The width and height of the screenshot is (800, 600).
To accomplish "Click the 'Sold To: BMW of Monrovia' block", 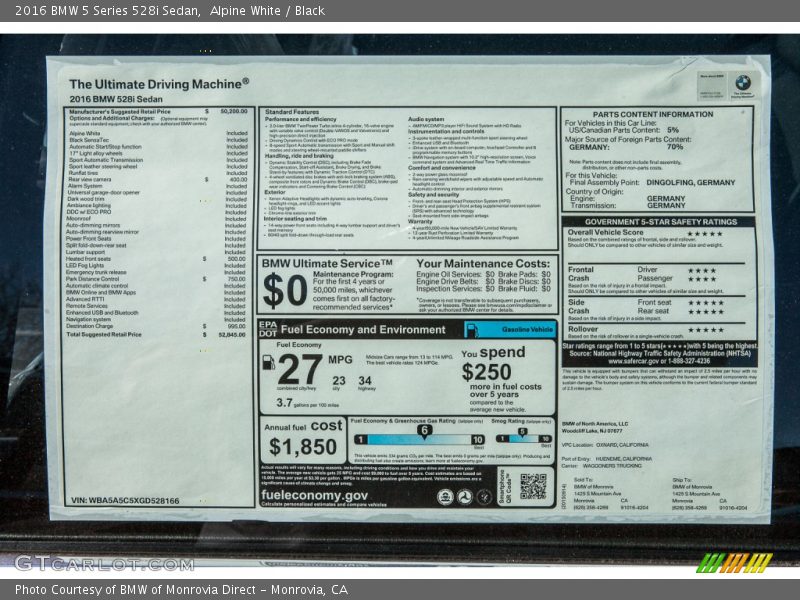I will point(611,494).
